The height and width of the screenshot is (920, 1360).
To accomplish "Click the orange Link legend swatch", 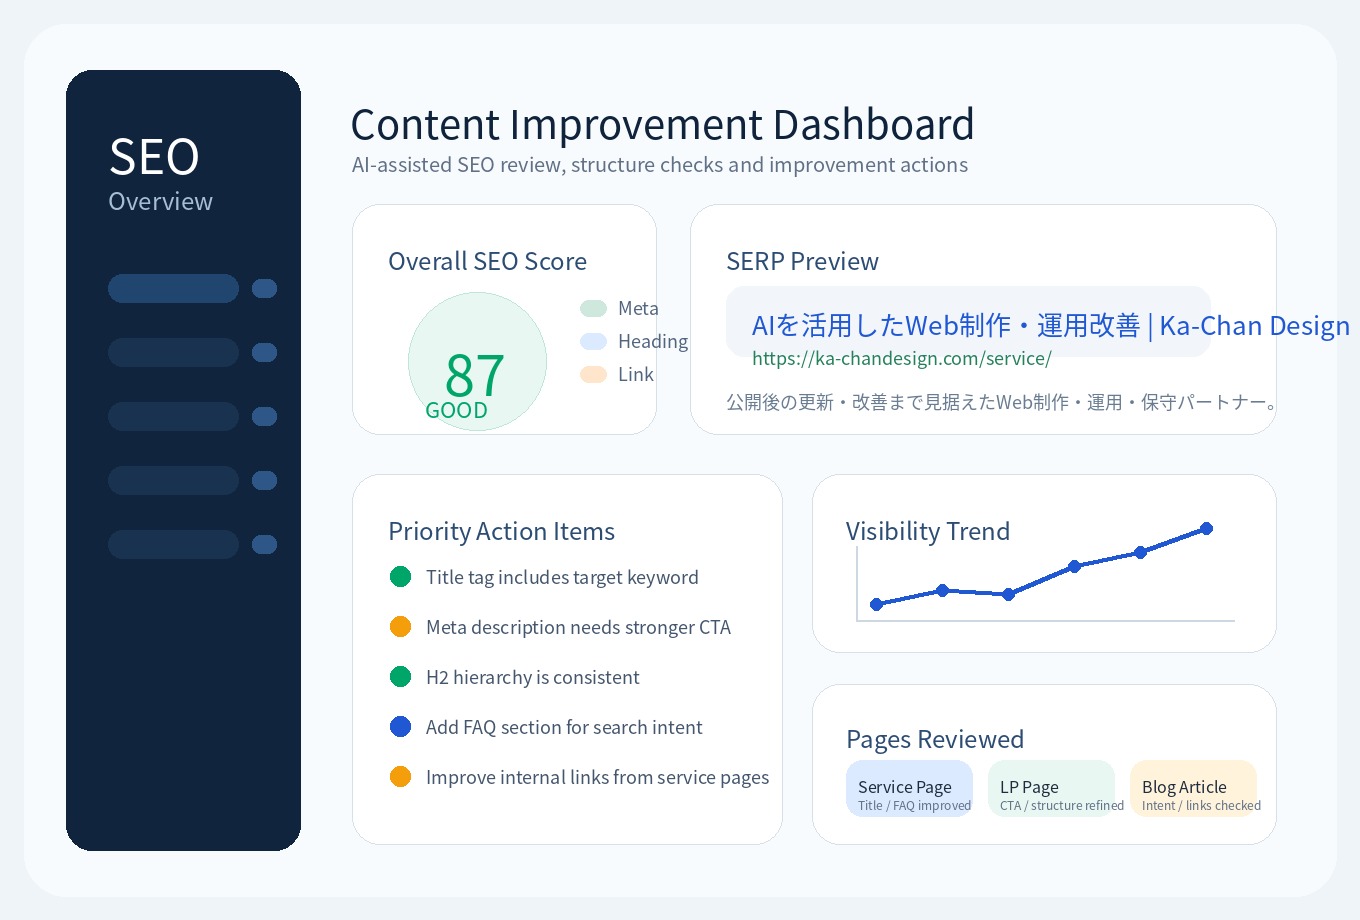I will (593, 374).
